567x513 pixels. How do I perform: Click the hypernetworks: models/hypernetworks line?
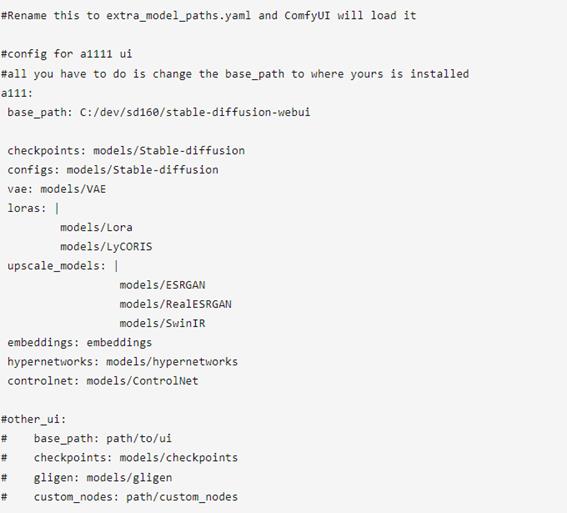pyautogui.click(x=123, y=362)
